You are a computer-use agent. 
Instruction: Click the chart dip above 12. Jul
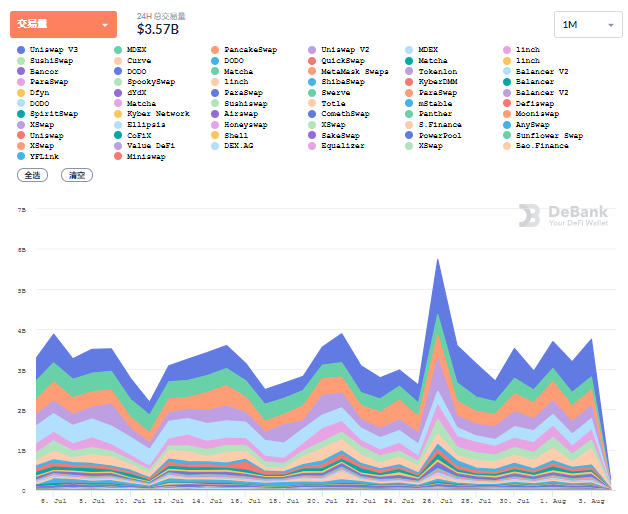(150, 402)
